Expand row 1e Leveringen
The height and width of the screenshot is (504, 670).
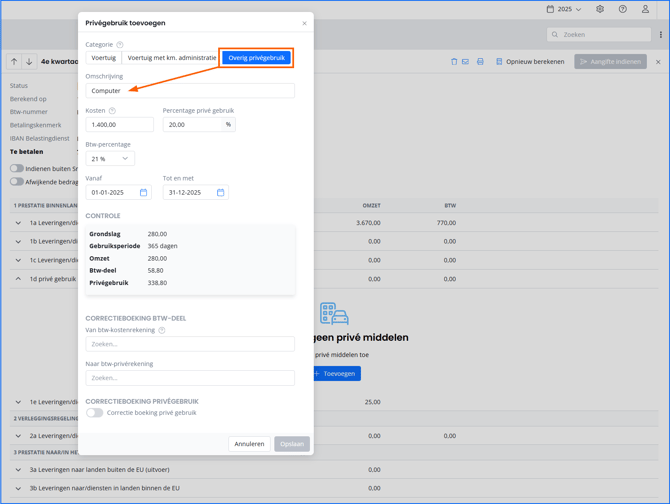(x=18, y=402)
